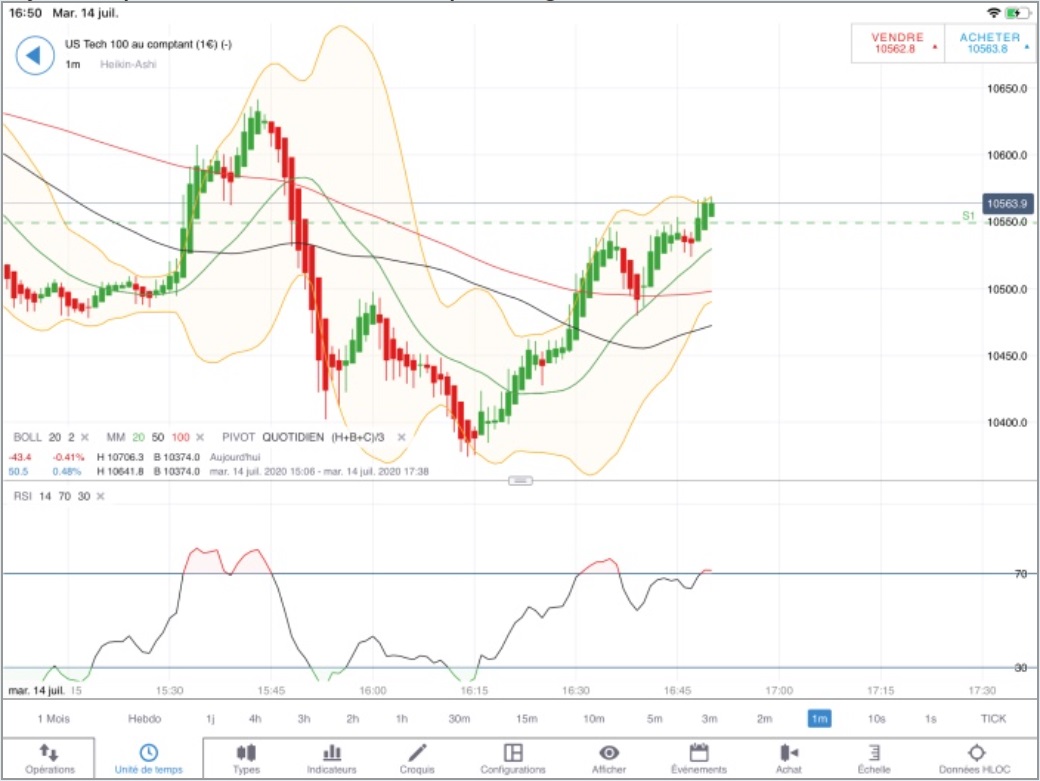
Task: Open the Opérations tab
Action: [x=50, y=759]
